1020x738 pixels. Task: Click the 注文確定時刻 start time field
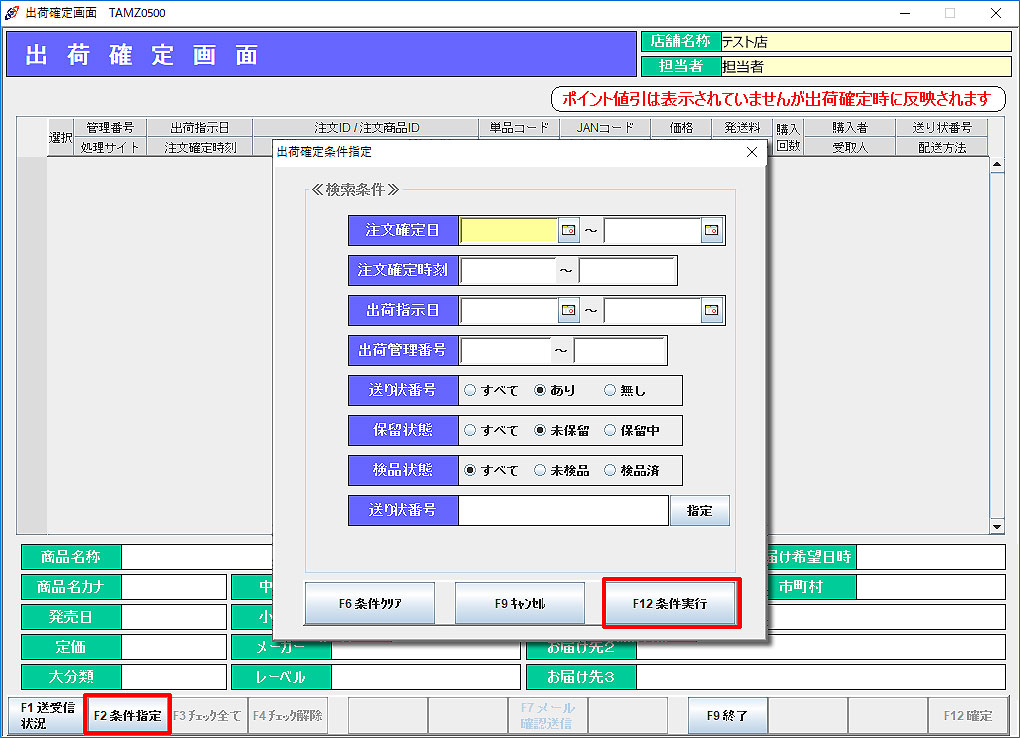(x=507, y=270)
